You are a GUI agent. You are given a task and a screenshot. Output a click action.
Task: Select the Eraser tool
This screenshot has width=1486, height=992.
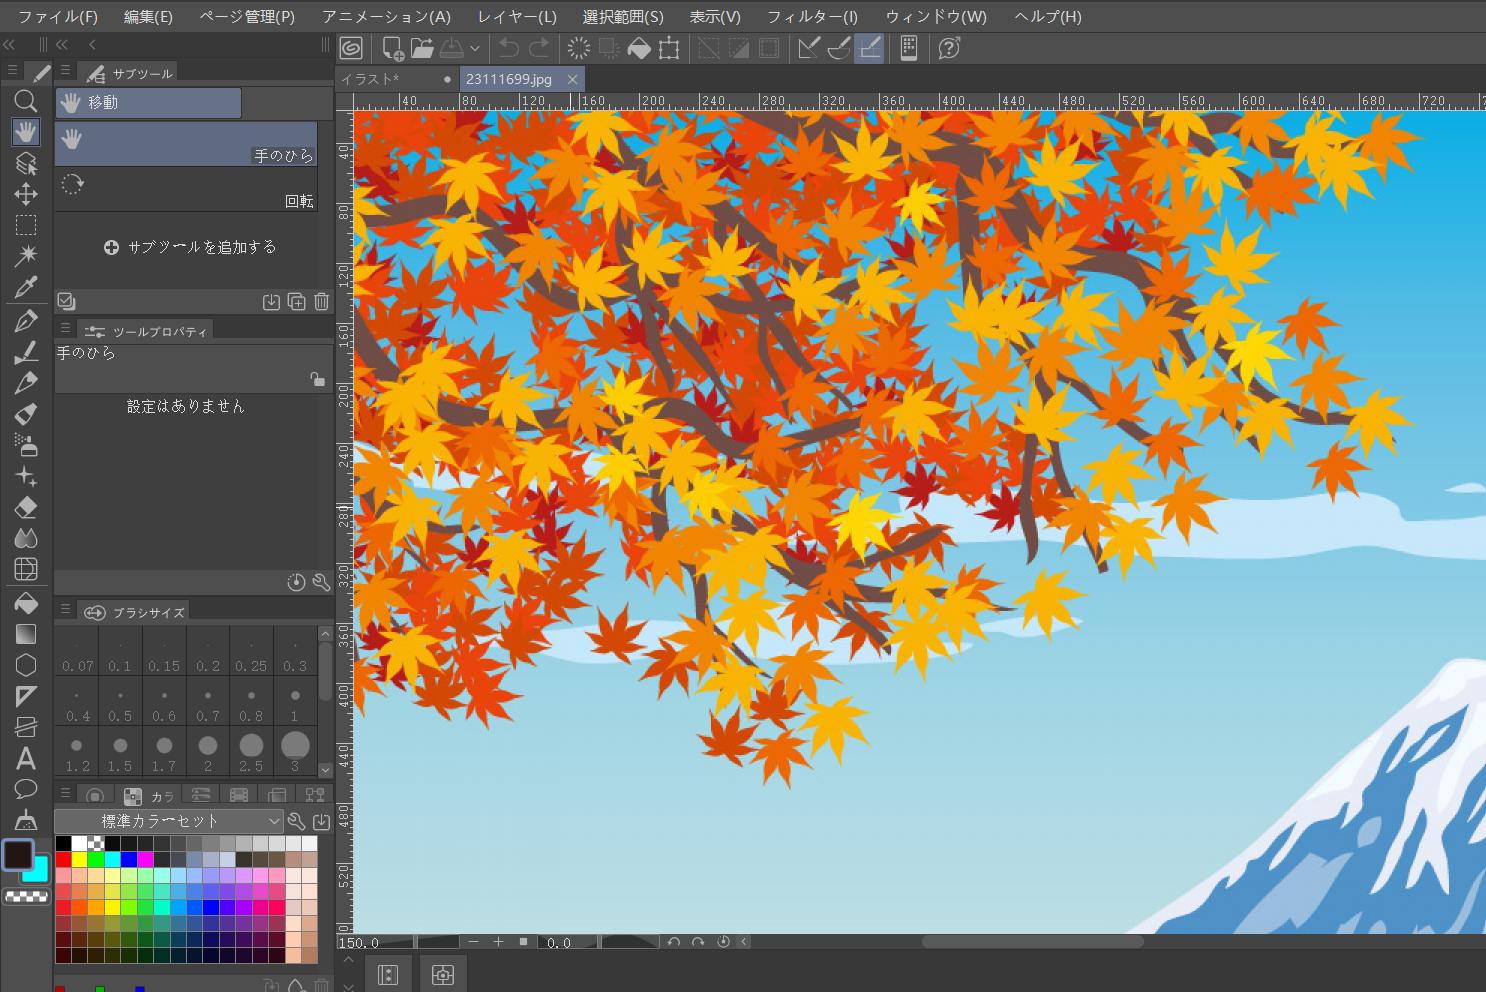tap(26, 507)
